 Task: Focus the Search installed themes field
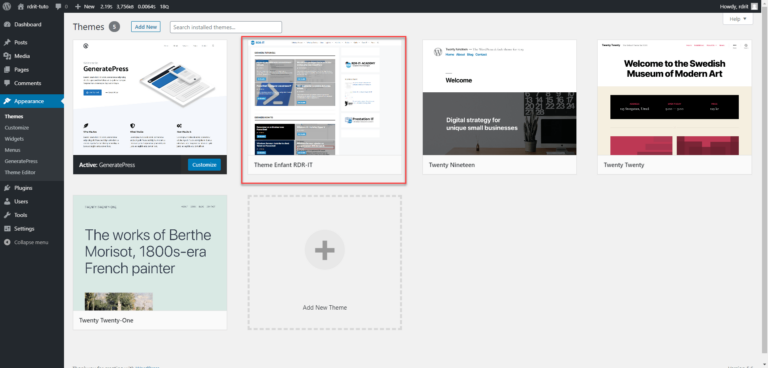click(226, 27)
